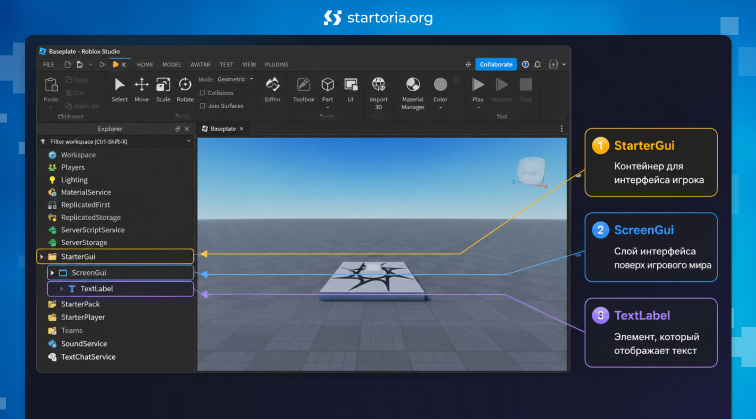756x419 pixels.
Task: Click the orange play icon in quick bar
Action: pyautogui.click(x=115, y=64)
